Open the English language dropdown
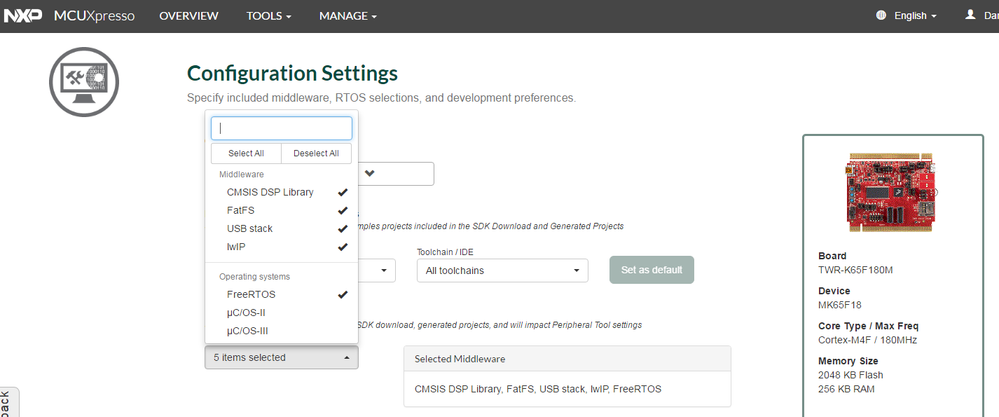Screen dimensions: 999x417 click(x=912, y=16)
